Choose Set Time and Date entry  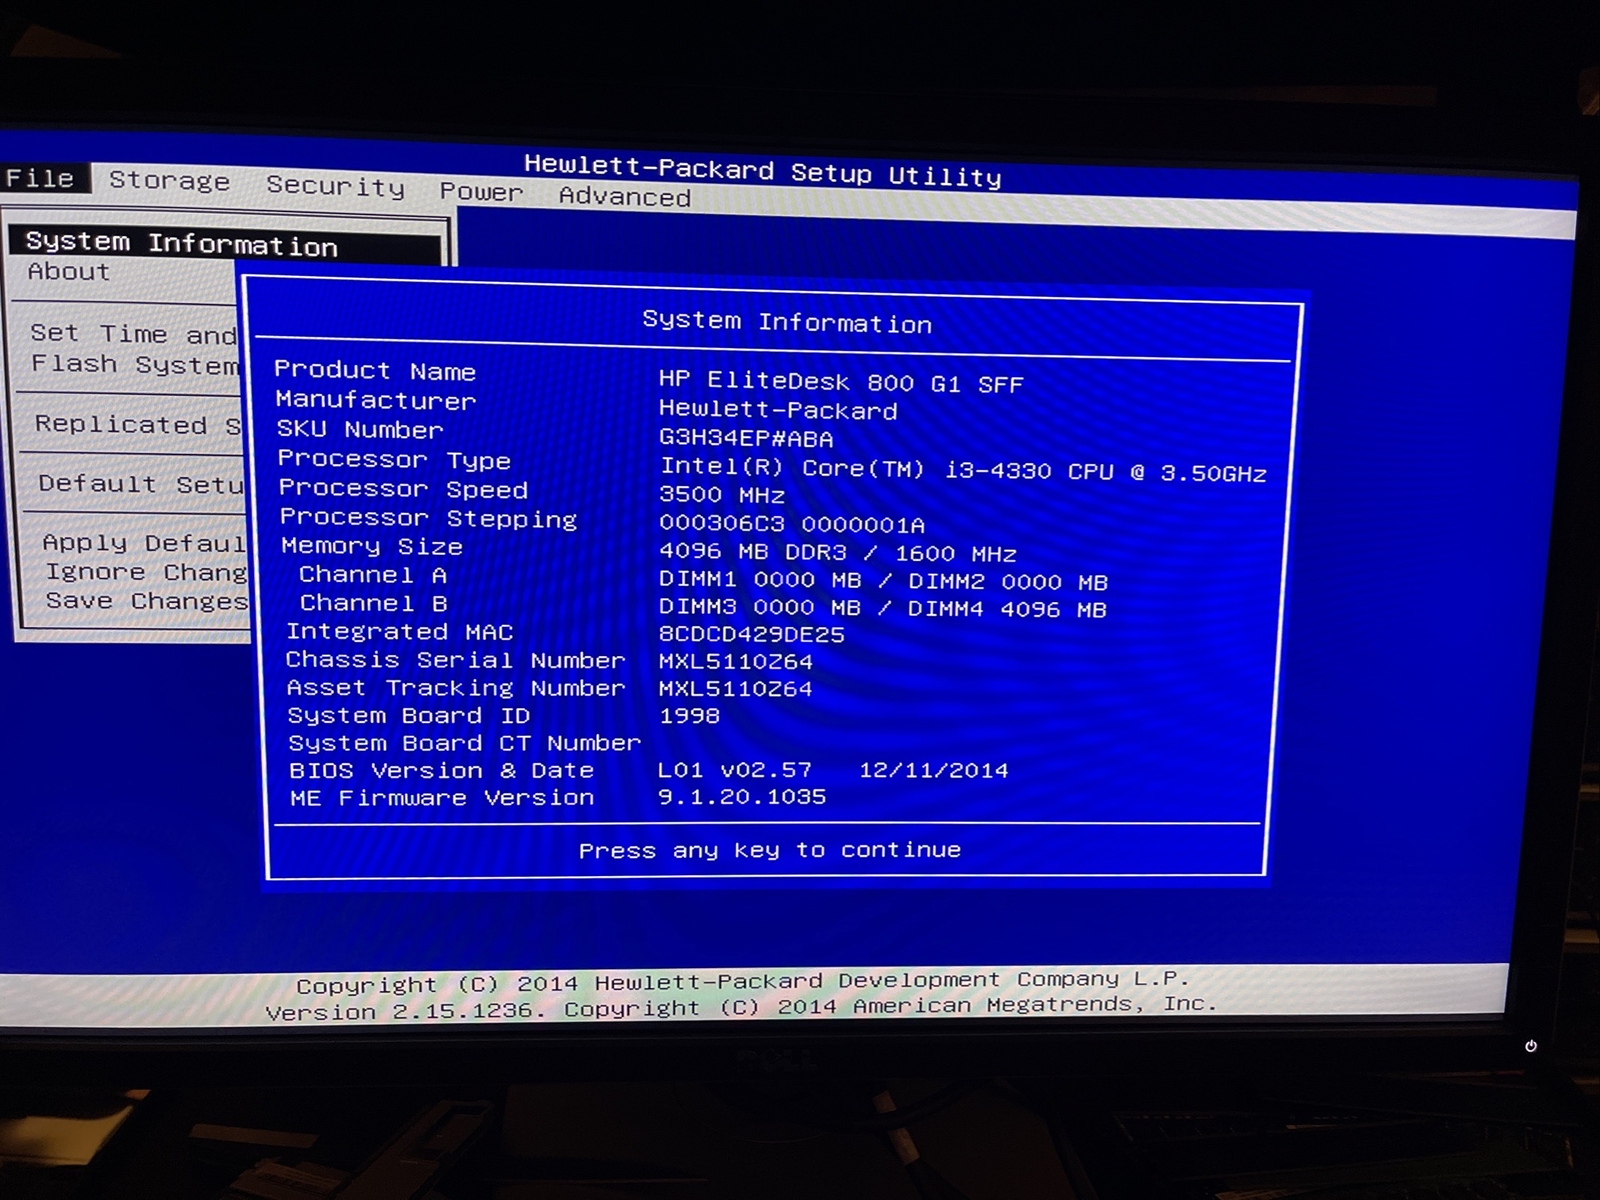click(134, 333)
